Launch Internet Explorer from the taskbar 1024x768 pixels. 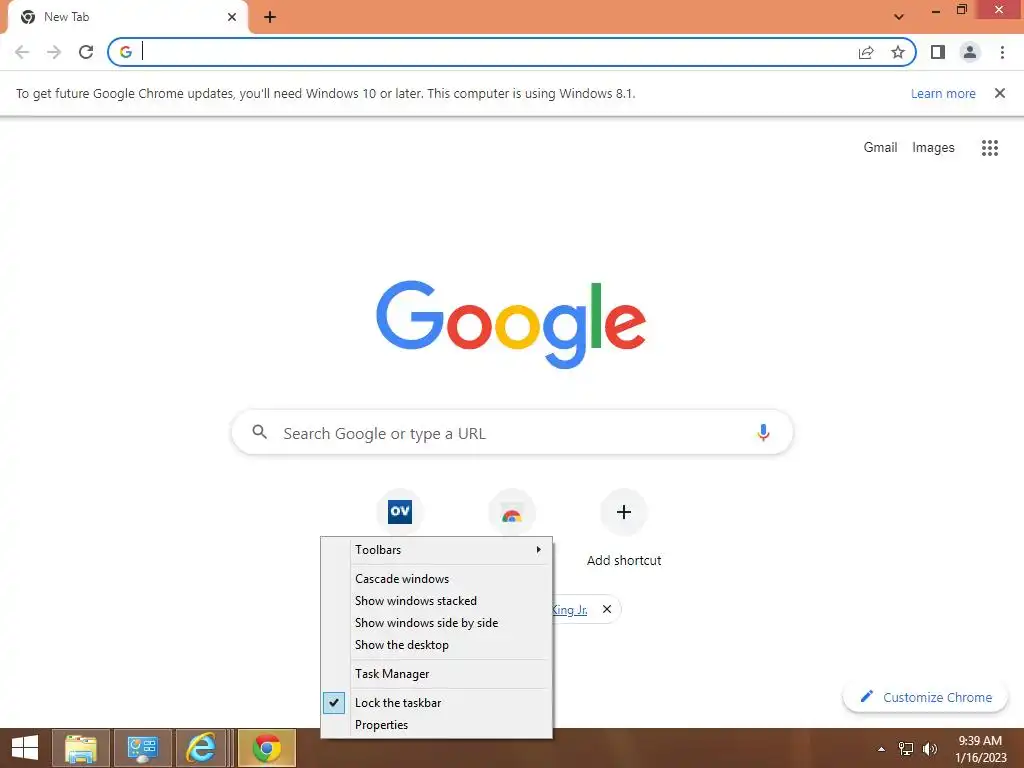[201, 748]
